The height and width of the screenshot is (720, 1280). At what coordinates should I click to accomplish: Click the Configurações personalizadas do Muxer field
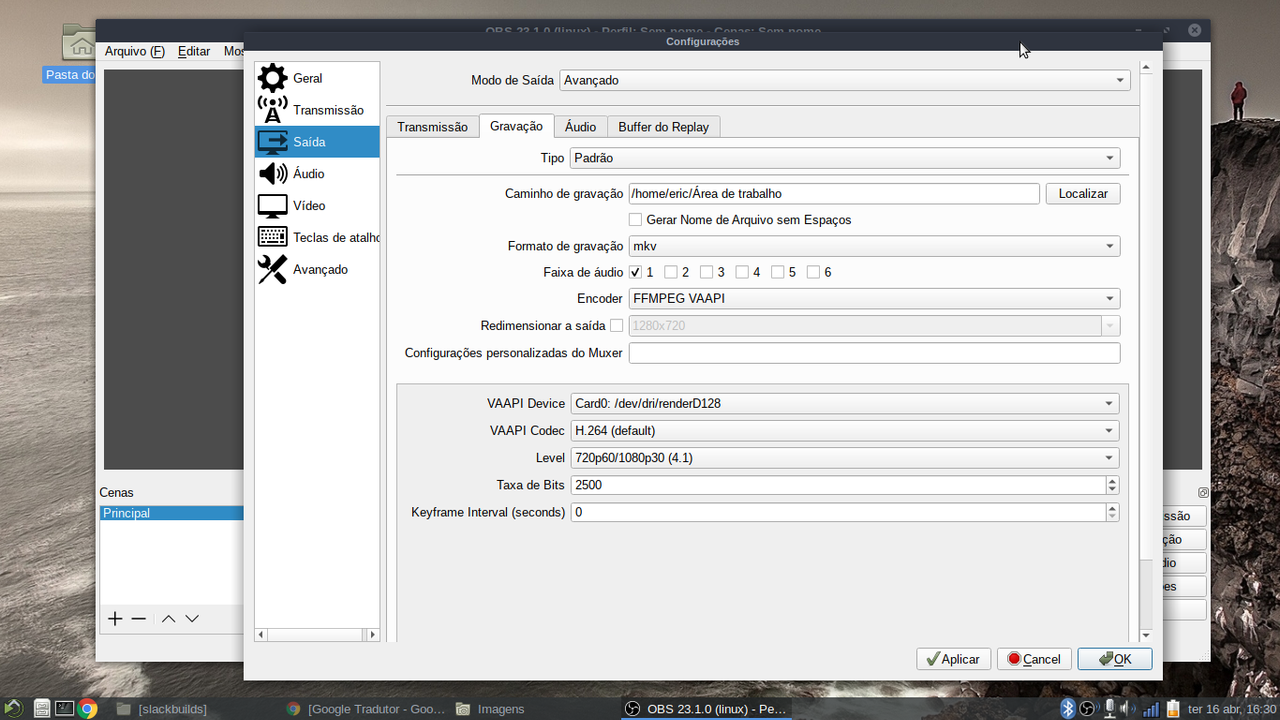coord(874,353)
